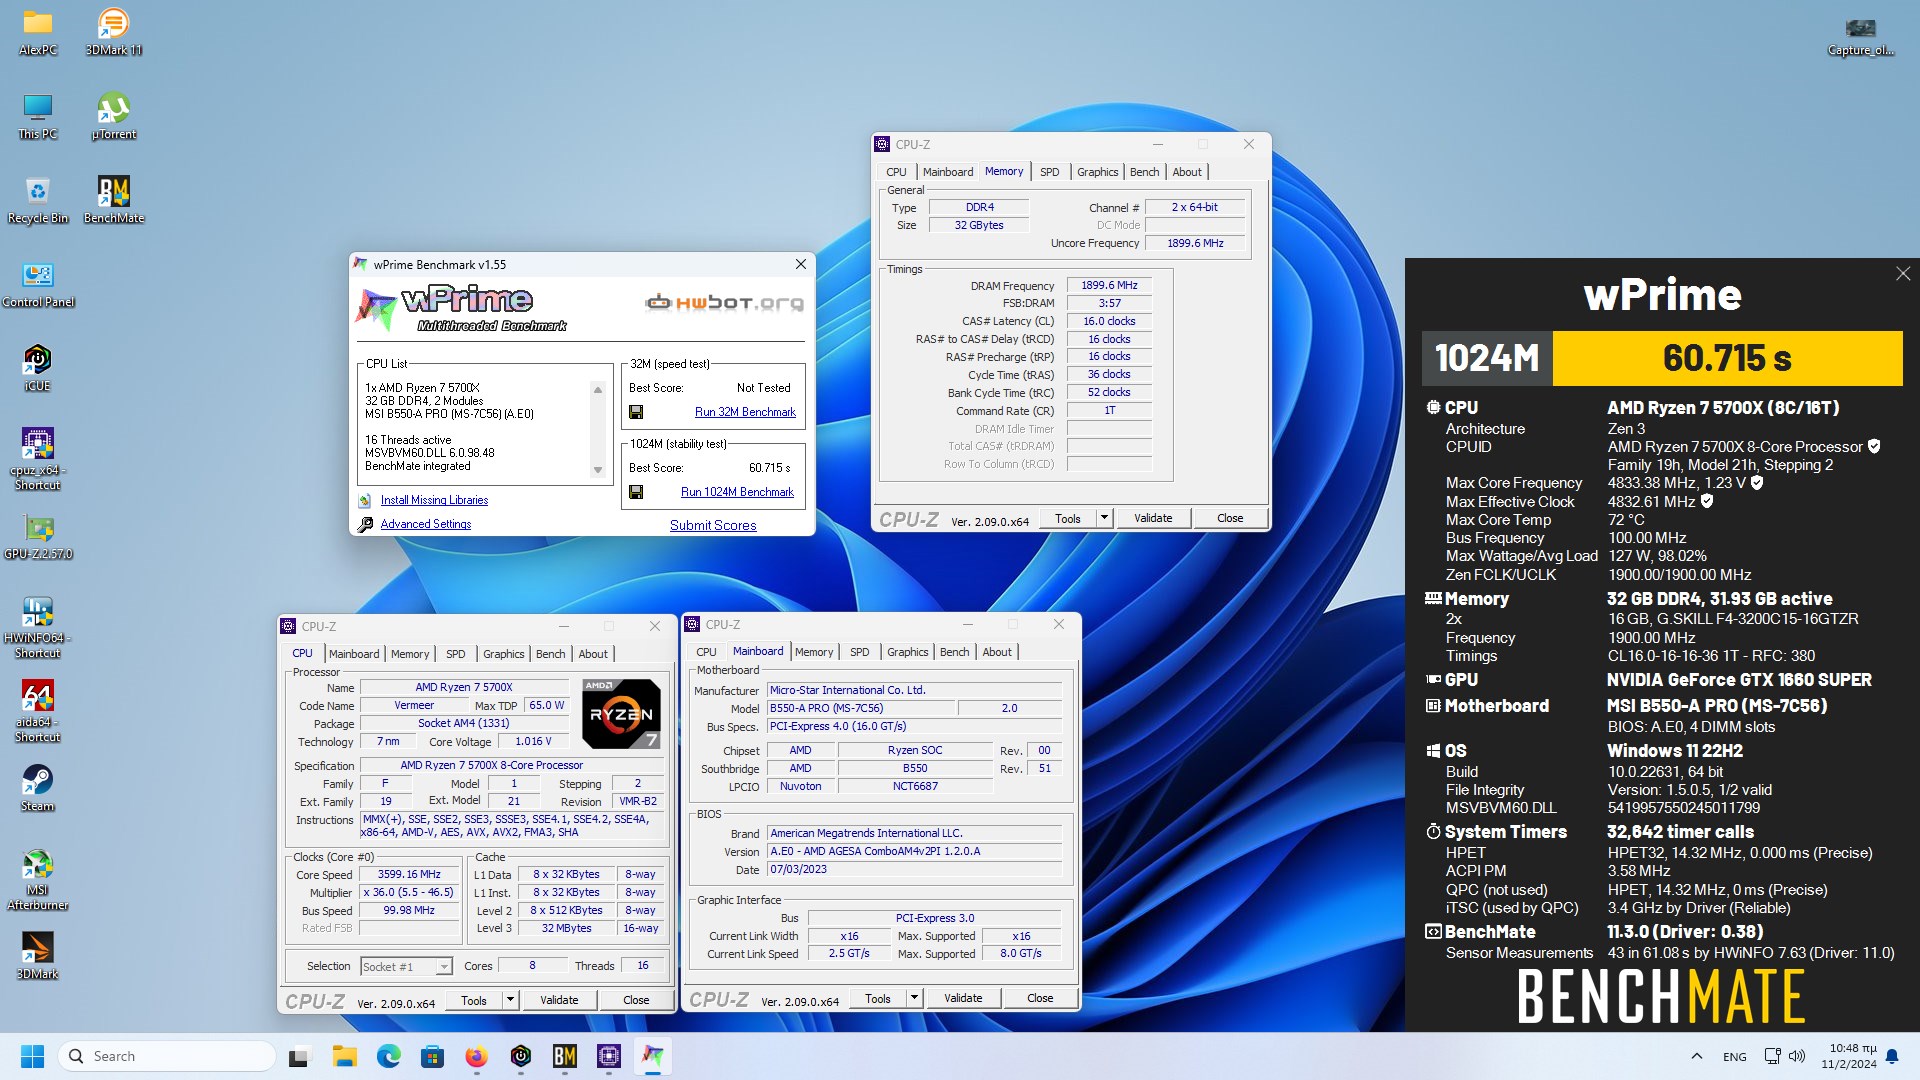Open the This PC desktop icon
This screenshot has width=1920, height=1080.
click(x=38, y=115)
